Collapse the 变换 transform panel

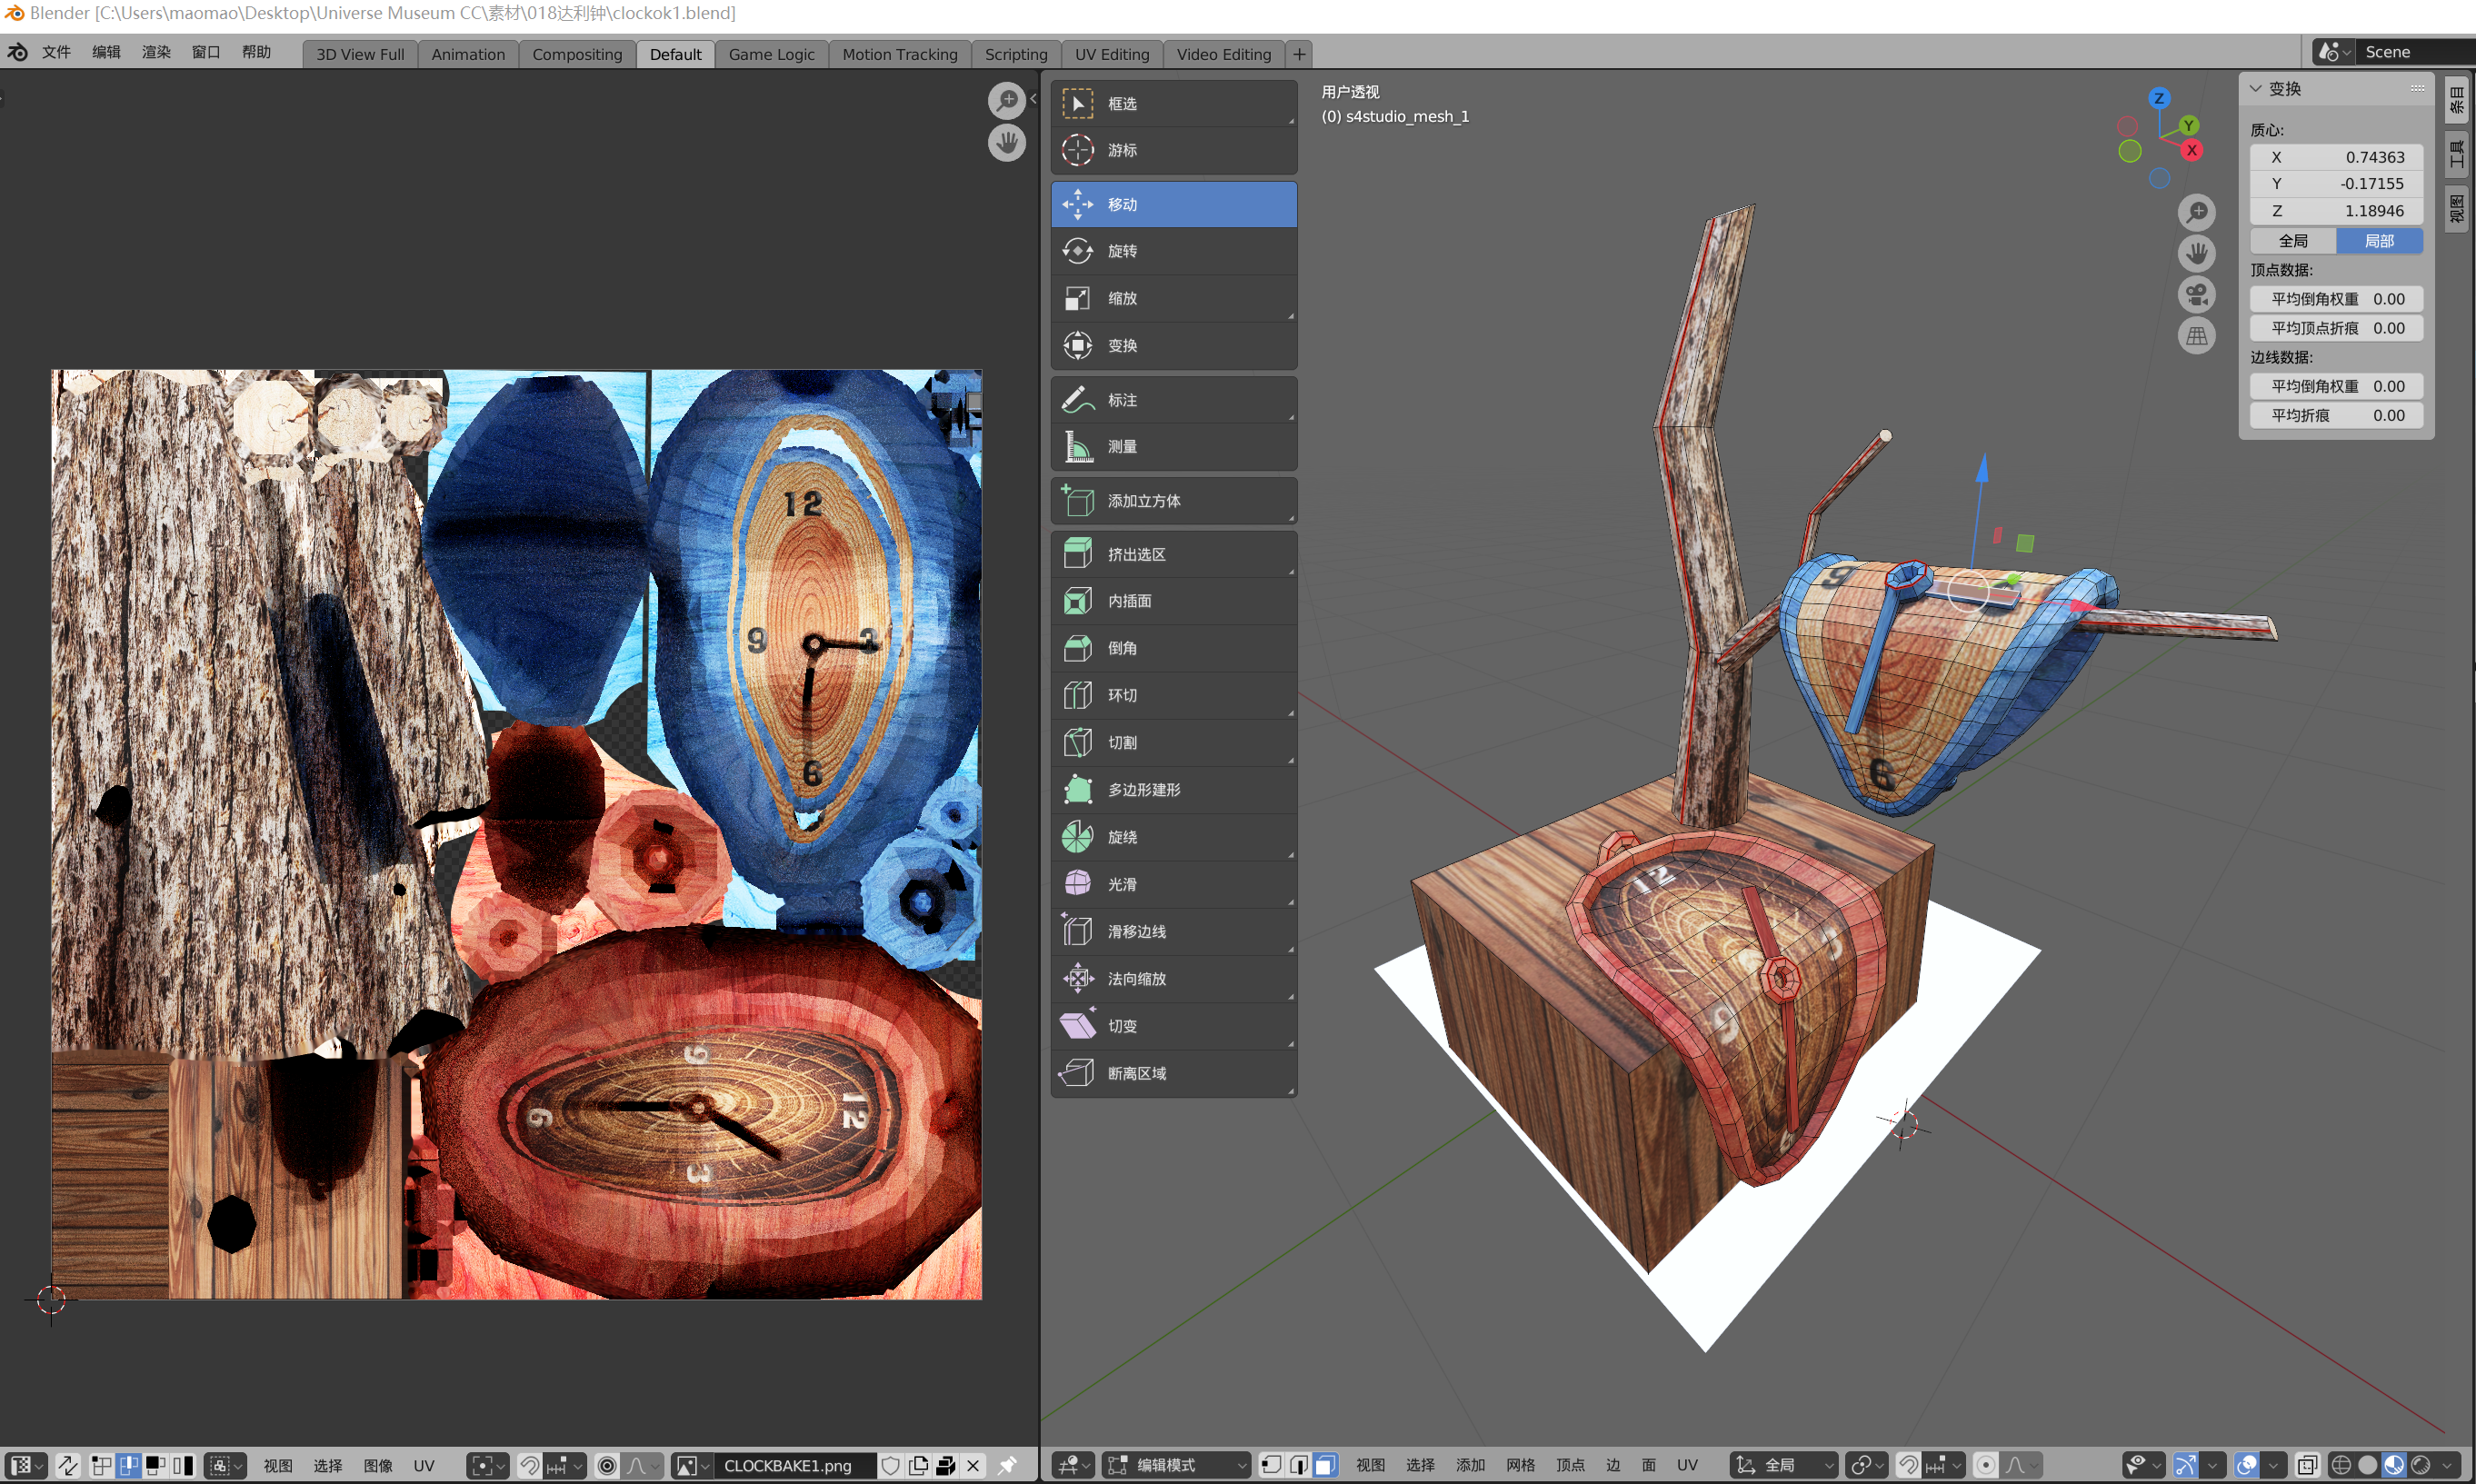pos(2256,89)
